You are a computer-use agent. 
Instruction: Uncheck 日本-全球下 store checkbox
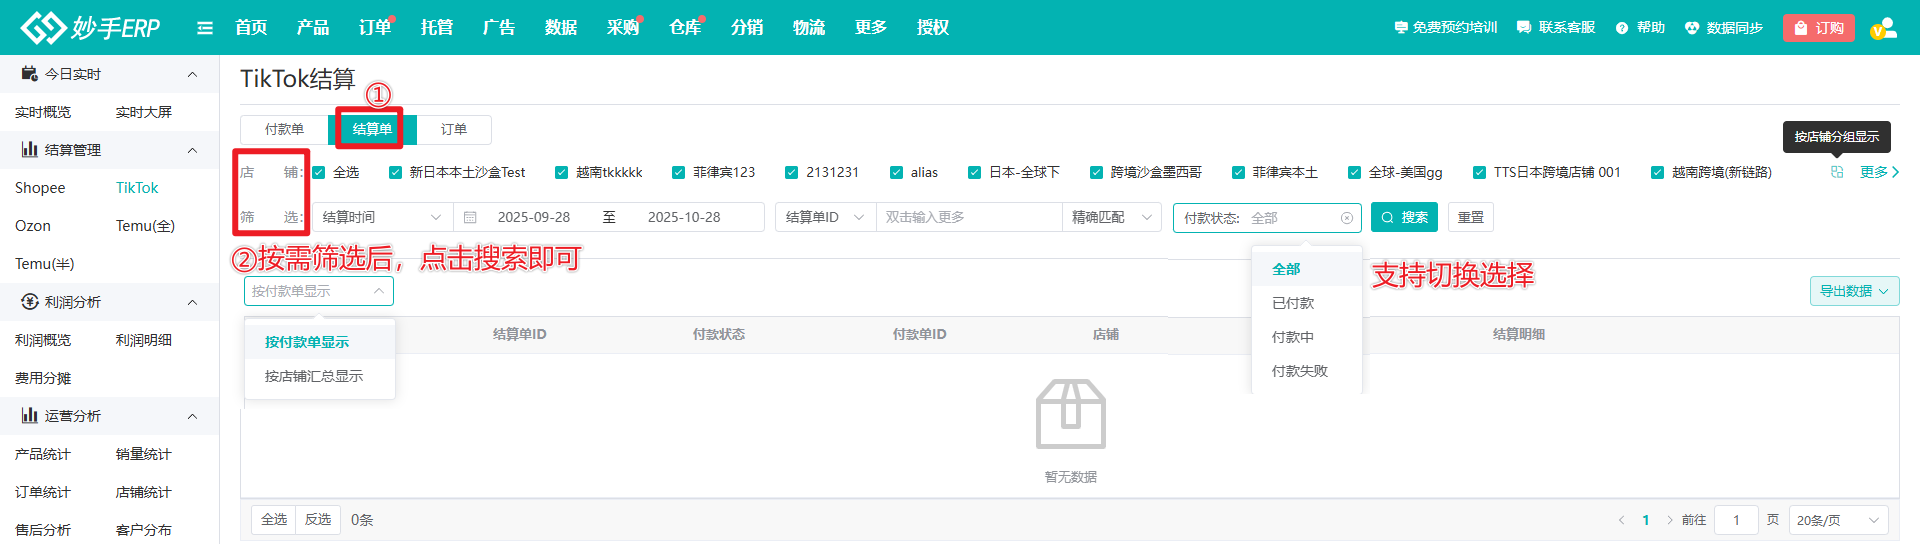point(975,172)
